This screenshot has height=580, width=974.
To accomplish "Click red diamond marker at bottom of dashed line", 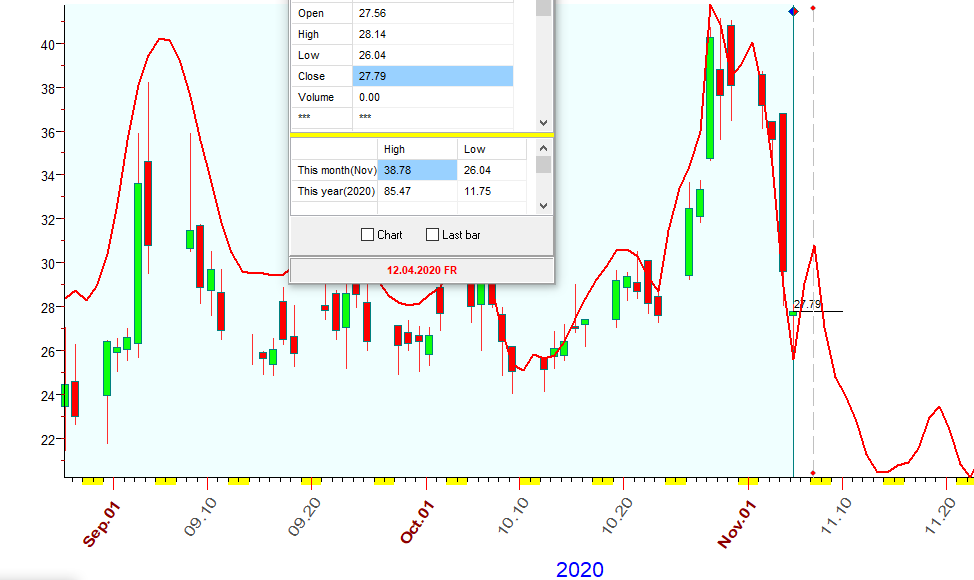I will point(813,473).
